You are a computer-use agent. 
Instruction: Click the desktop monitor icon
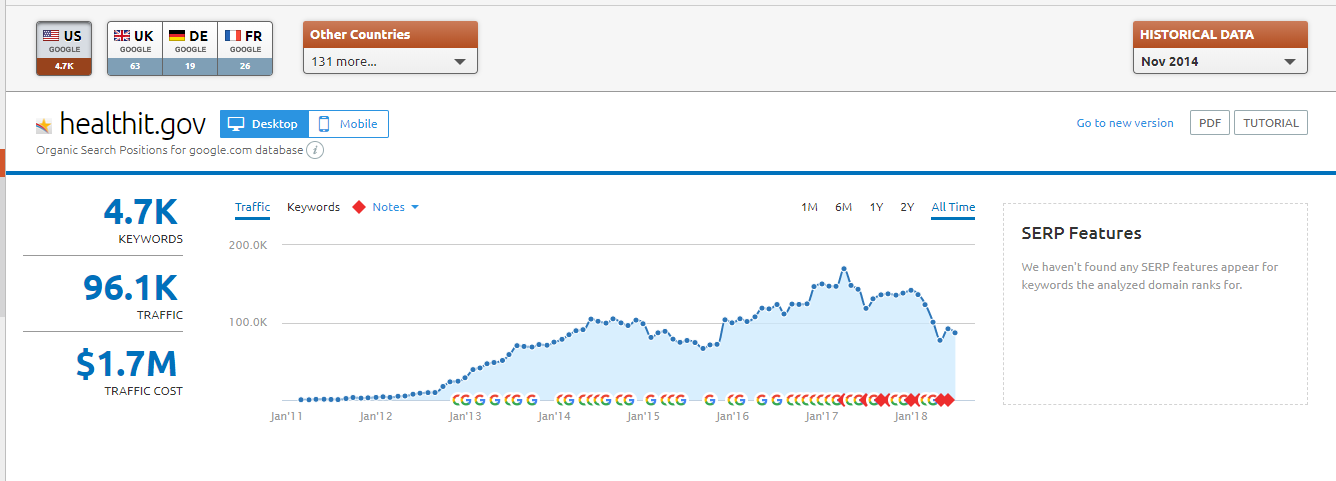coord(237,124)
